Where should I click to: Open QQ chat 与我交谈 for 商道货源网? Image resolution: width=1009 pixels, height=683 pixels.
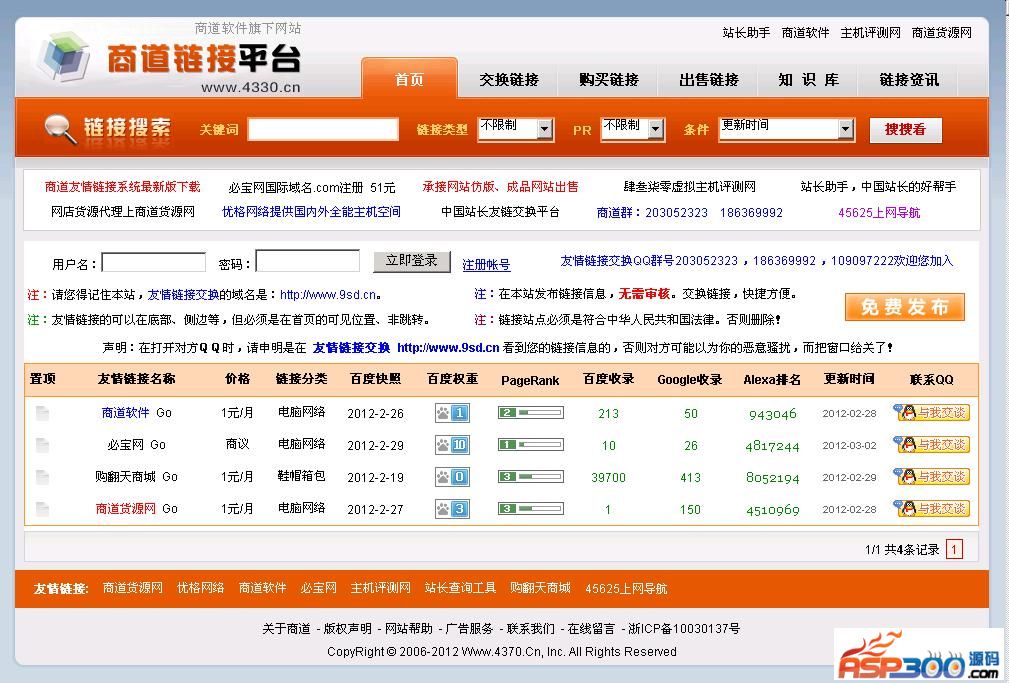[931, 509]
